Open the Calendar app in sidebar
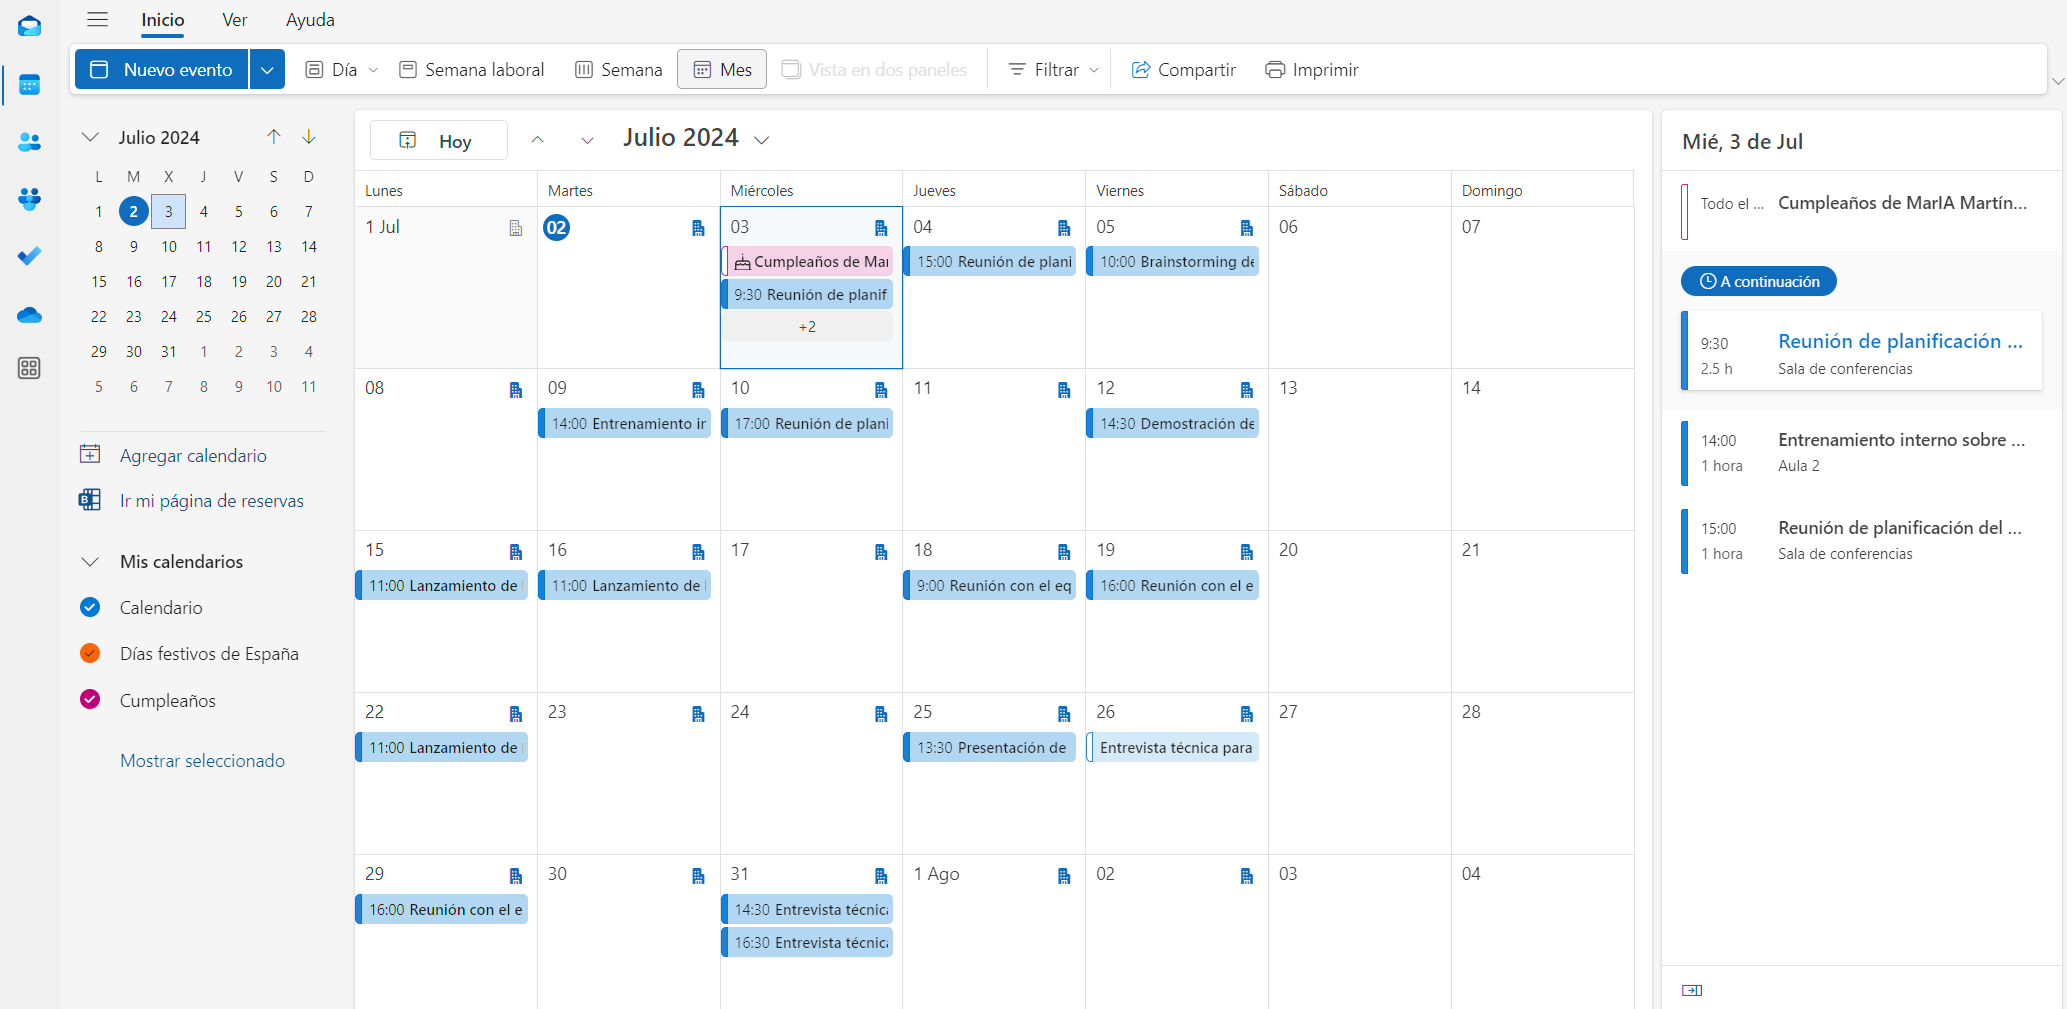Viewport: 2067px width, 1009px height. (29, 85)
